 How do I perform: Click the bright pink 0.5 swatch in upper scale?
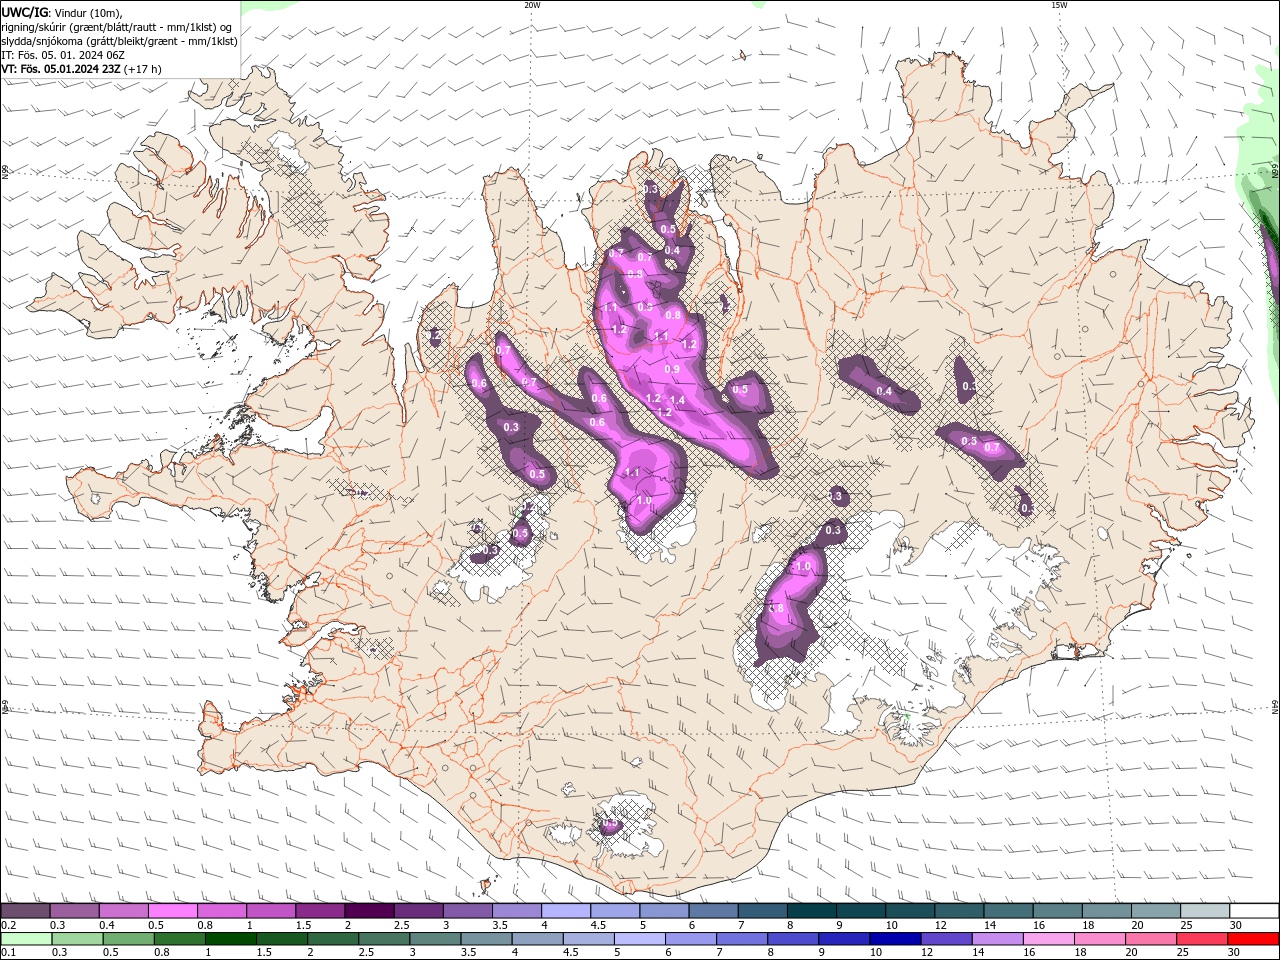[x=172, y=911]
